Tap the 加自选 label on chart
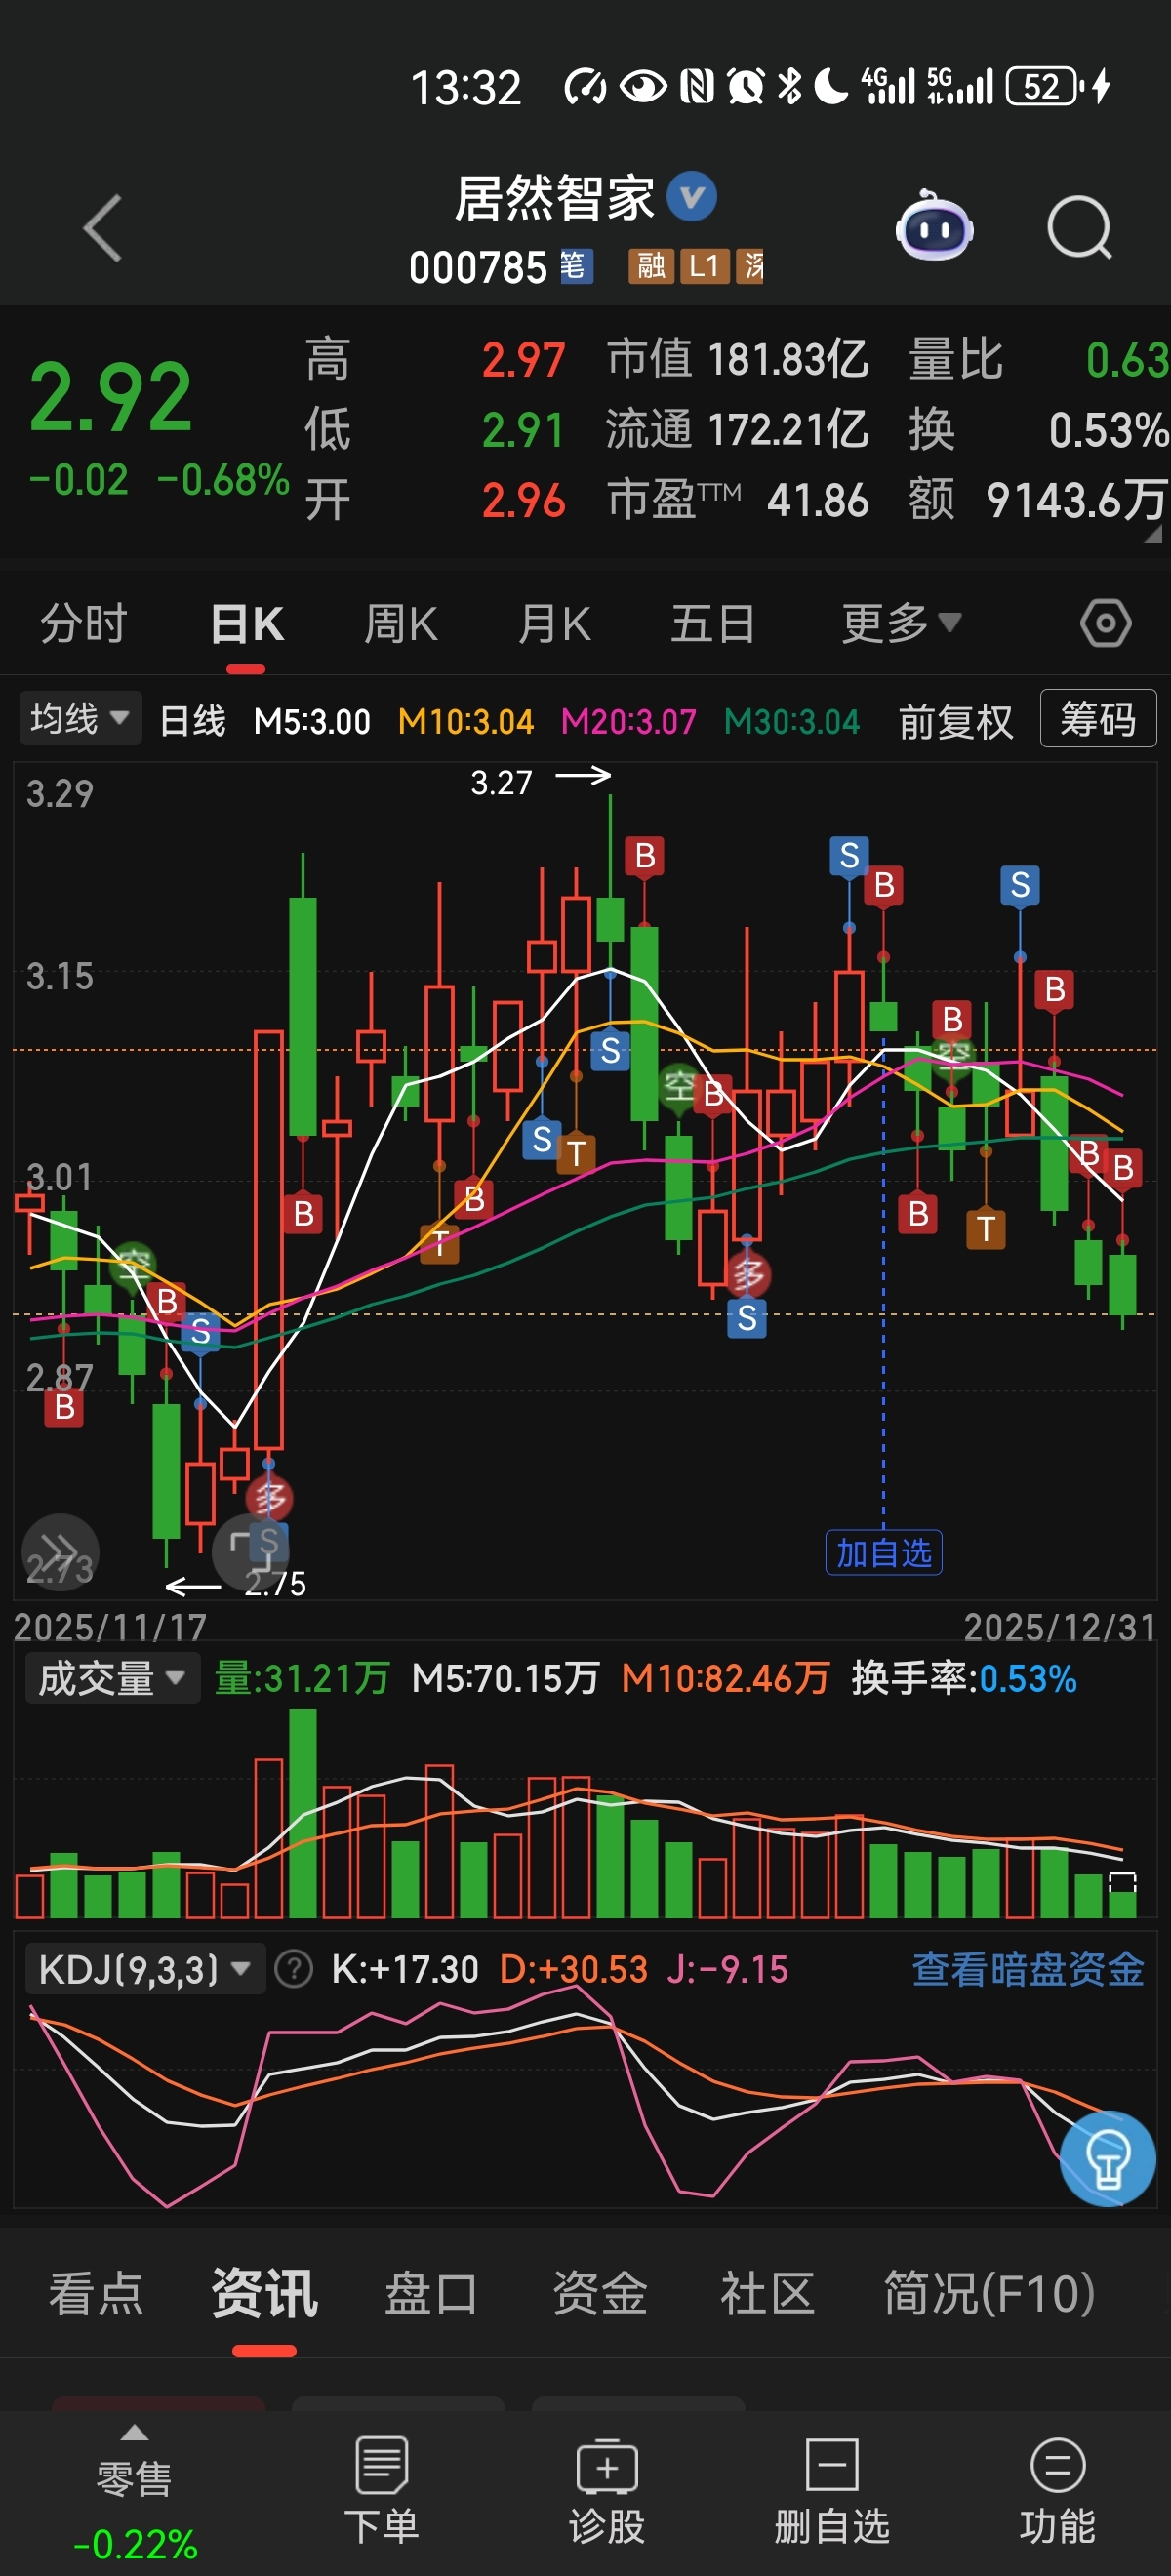1171x2576 pixels. click(883, 1552)
